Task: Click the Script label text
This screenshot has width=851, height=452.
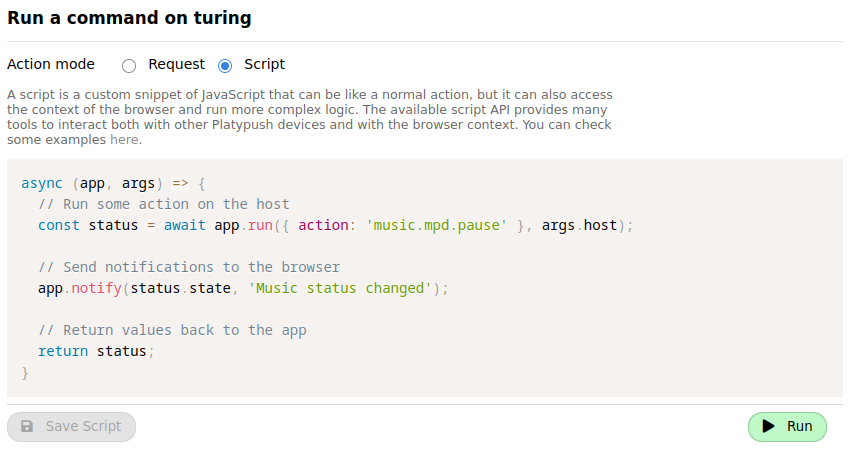Action: pyautogui.click(x=264, y=64)
